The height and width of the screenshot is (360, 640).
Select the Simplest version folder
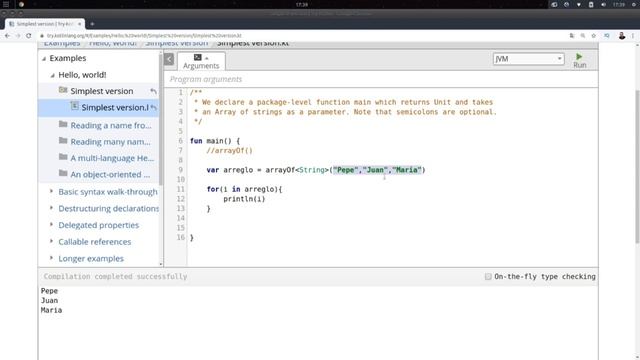click(102, 91)
